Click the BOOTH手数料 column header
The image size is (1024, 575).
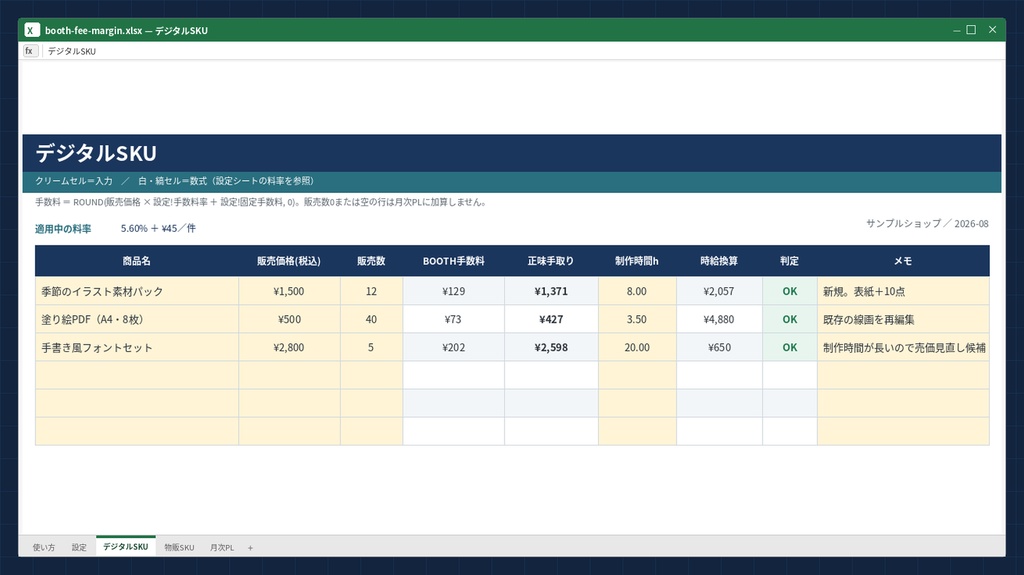(453, 261)
